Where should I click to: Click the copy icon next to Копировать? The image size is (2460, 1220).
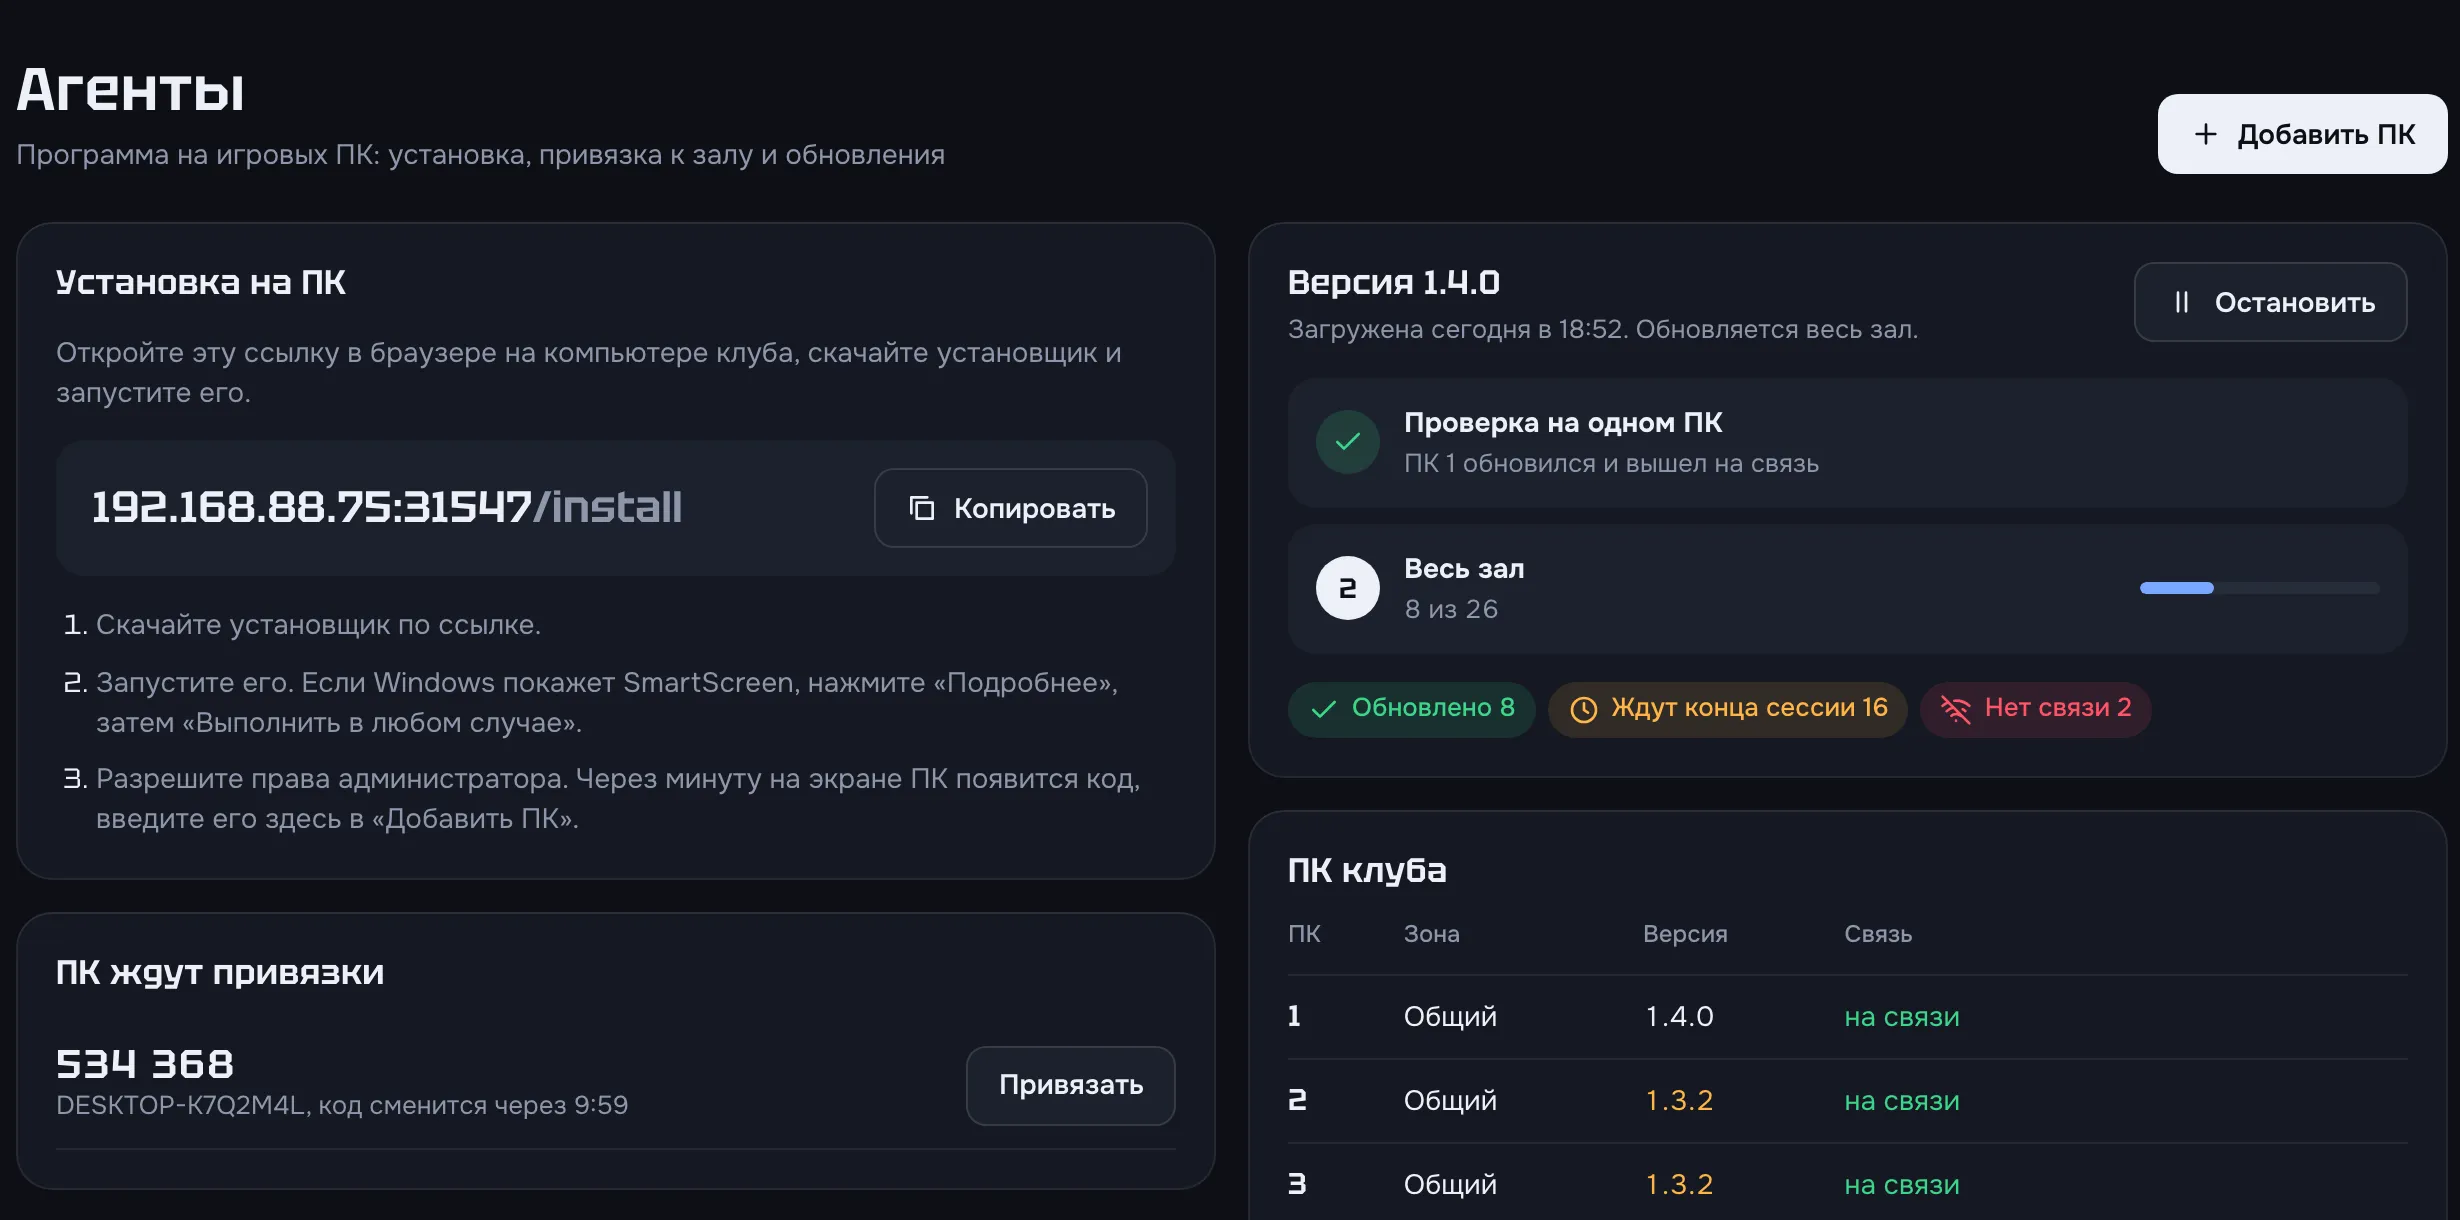922,508
